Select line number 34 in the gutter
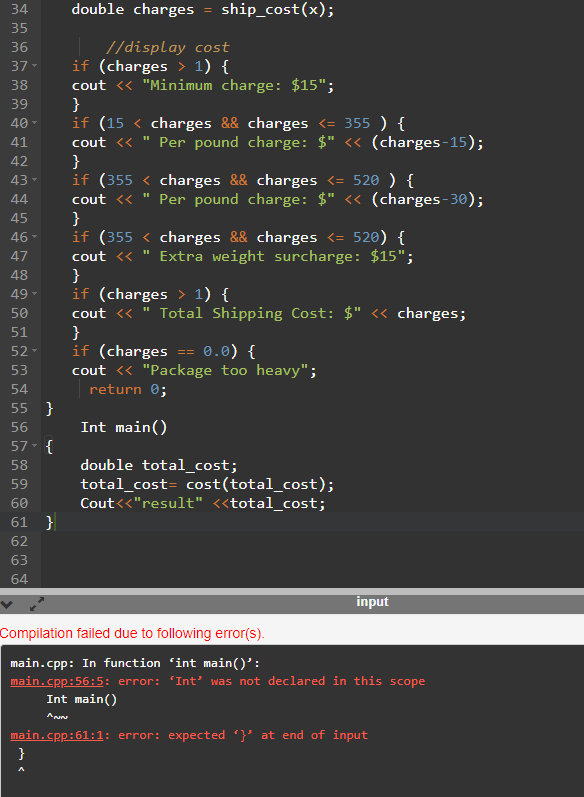Image resolution: width=584 pixels, height=797 pixels. click(x=19, y=10)
